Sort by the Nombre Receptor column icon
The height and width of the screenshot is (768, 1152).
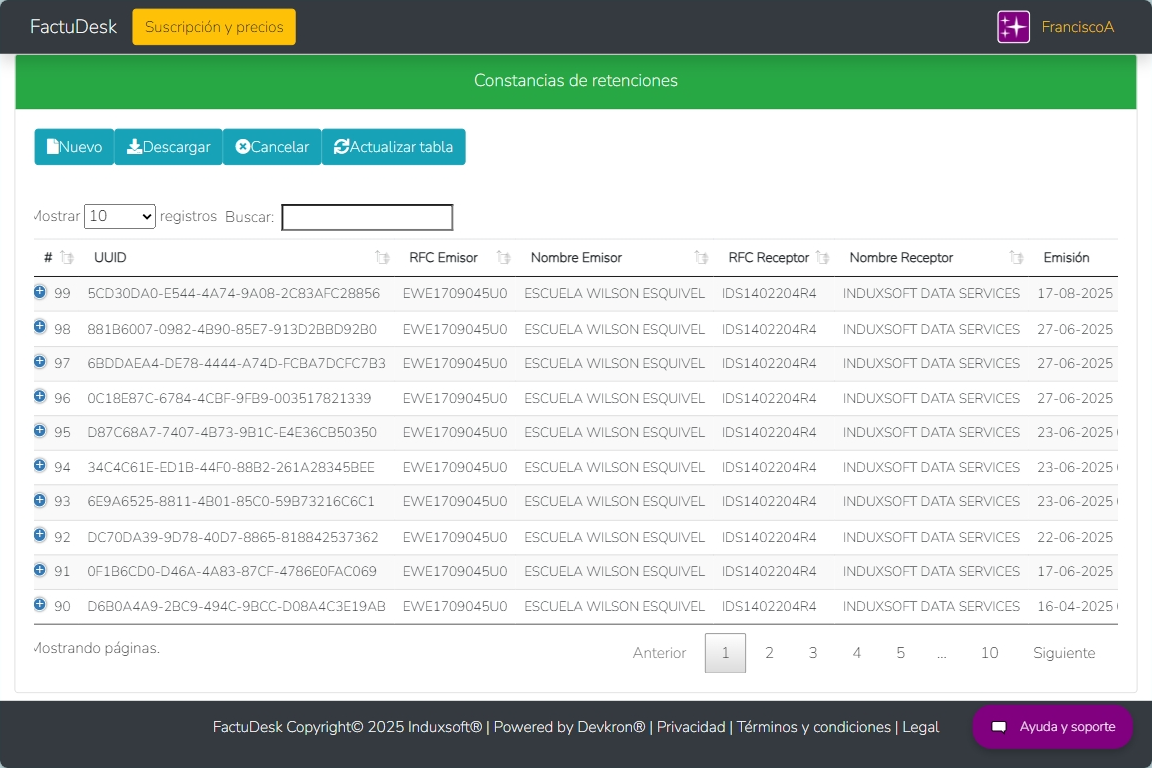point(1017,258)
